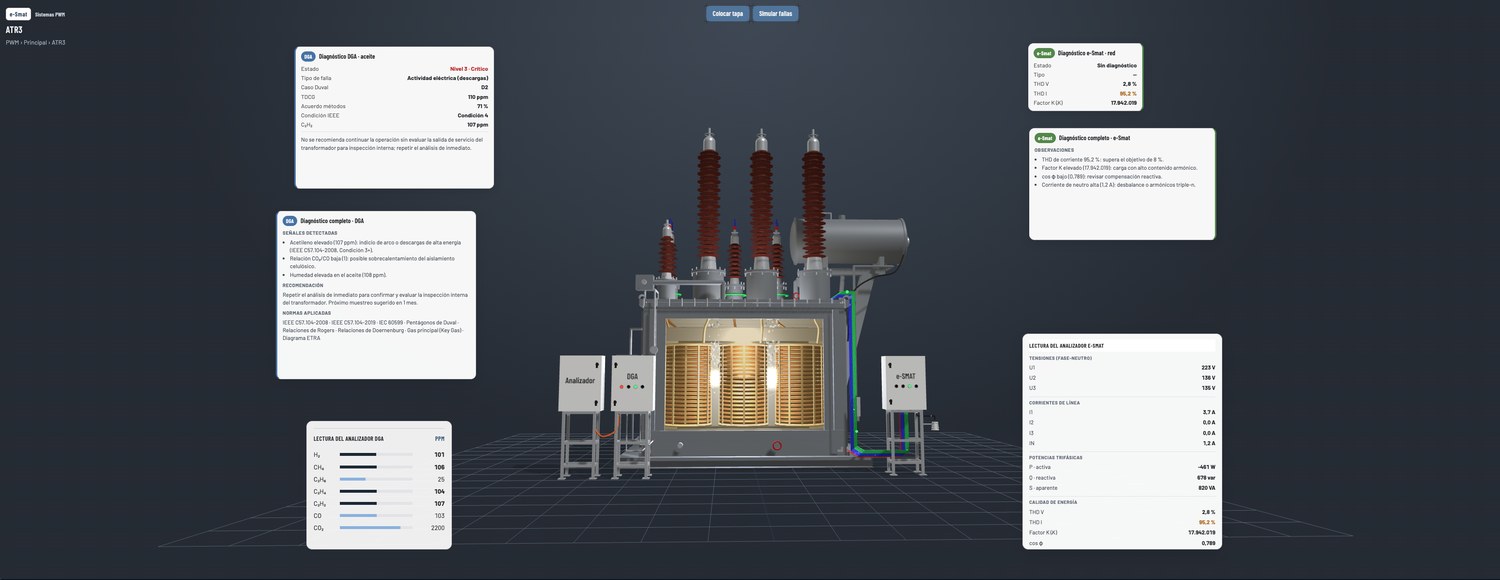
Task: Click the U1 '223 V' voltage reading
Action: point(1209,368)
